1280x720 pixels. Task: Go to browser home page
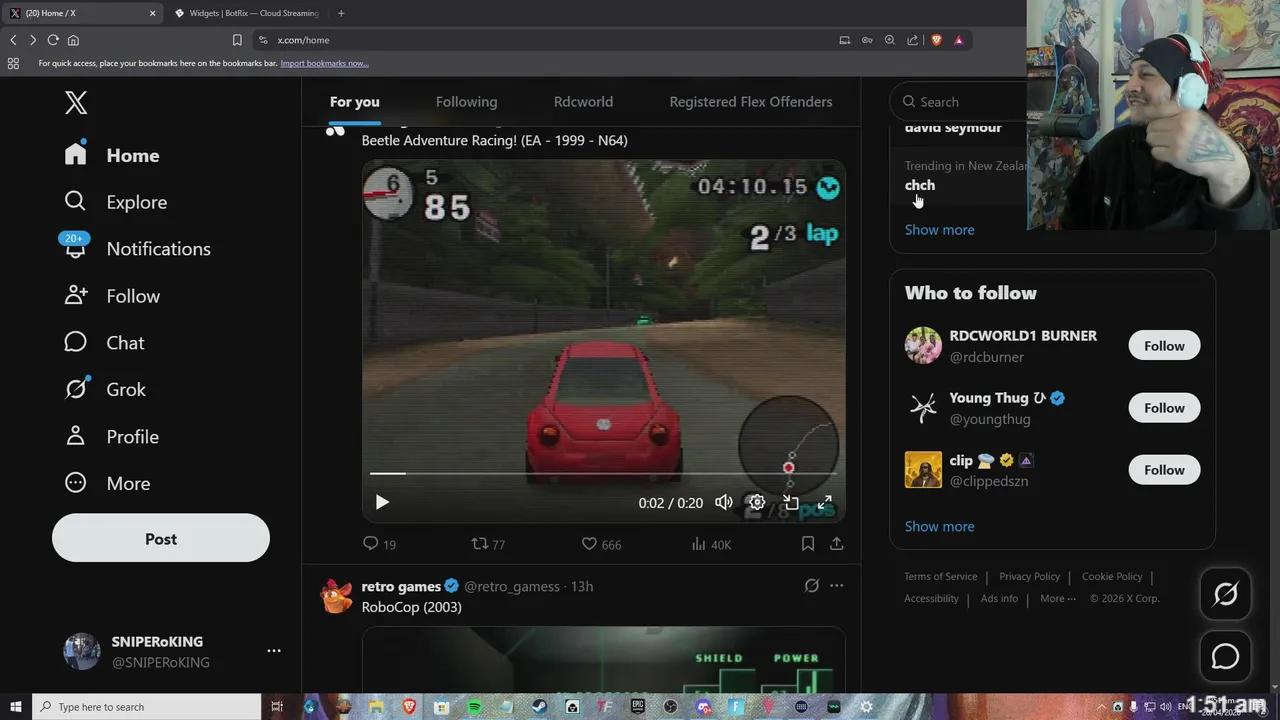coord(73,40)
